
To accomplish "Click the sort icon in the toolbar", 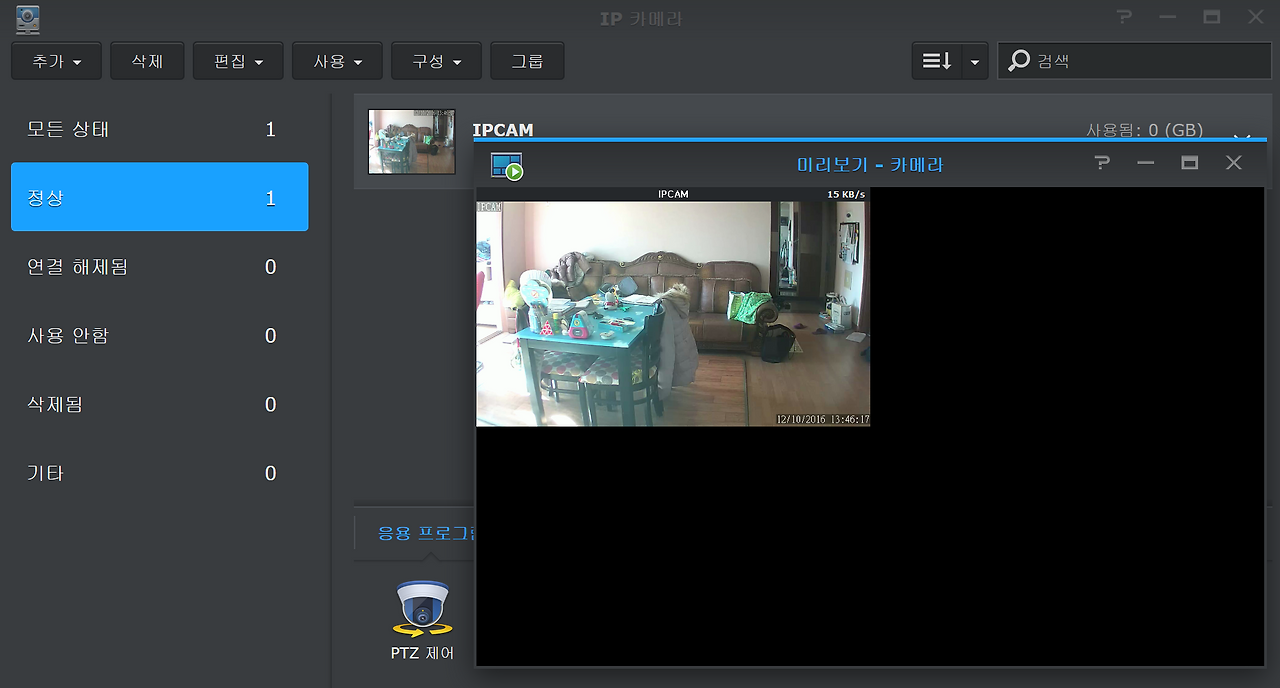I will coord(936,60).
